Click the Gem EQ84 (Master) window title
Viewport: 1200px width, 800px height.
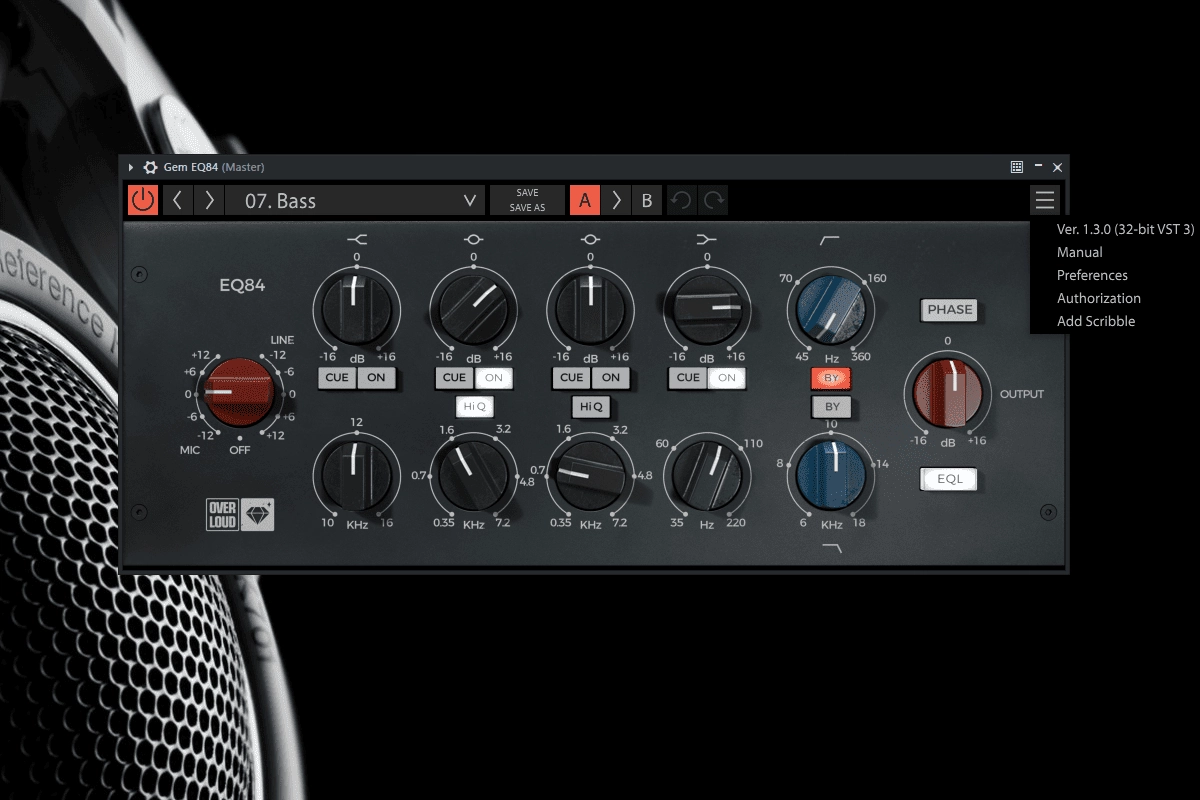214,167
